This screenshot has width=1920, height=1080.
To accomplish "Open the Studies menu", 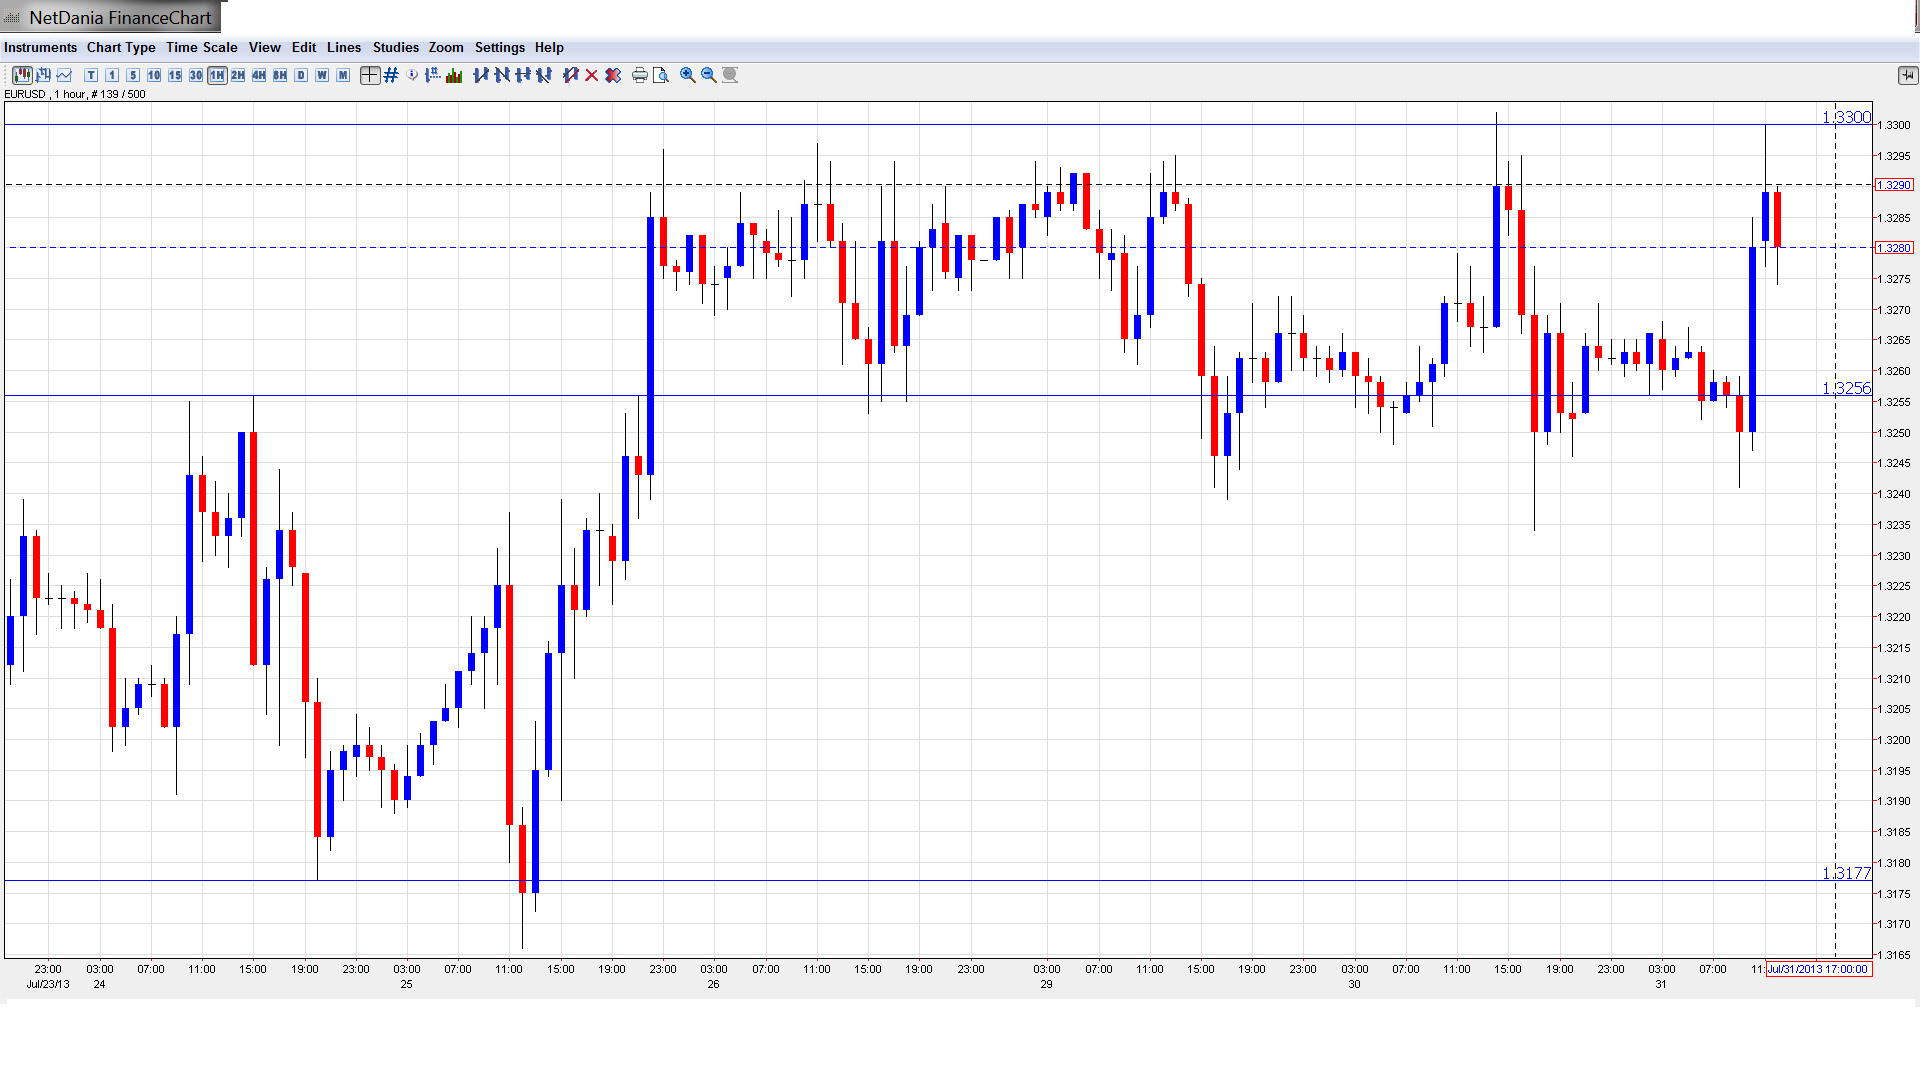I will [395, 47].
